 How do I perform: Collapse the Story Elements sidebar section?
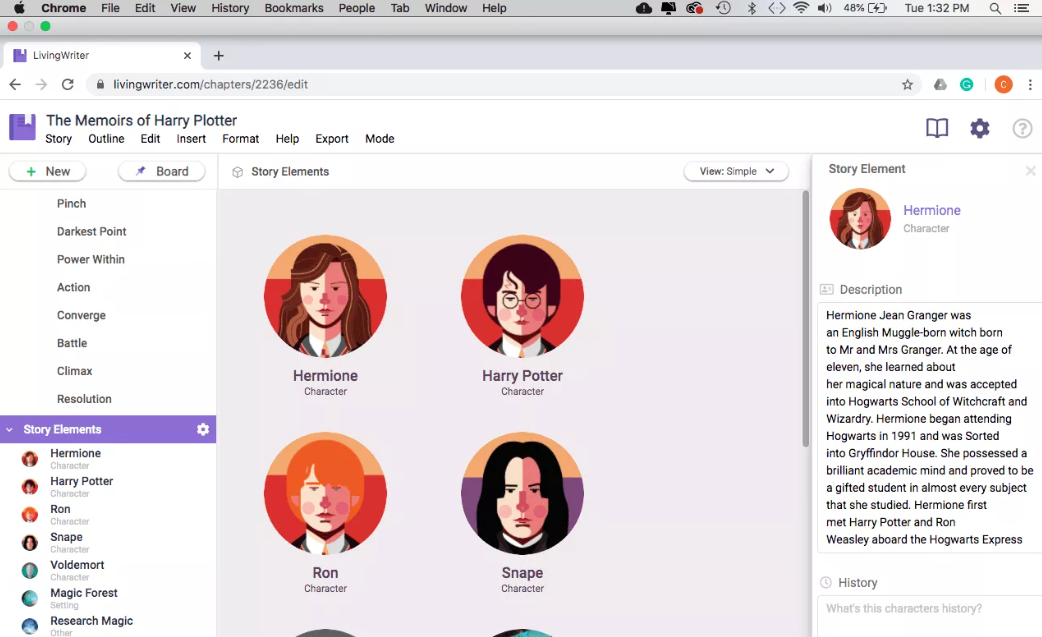click(x=10, y=429)
